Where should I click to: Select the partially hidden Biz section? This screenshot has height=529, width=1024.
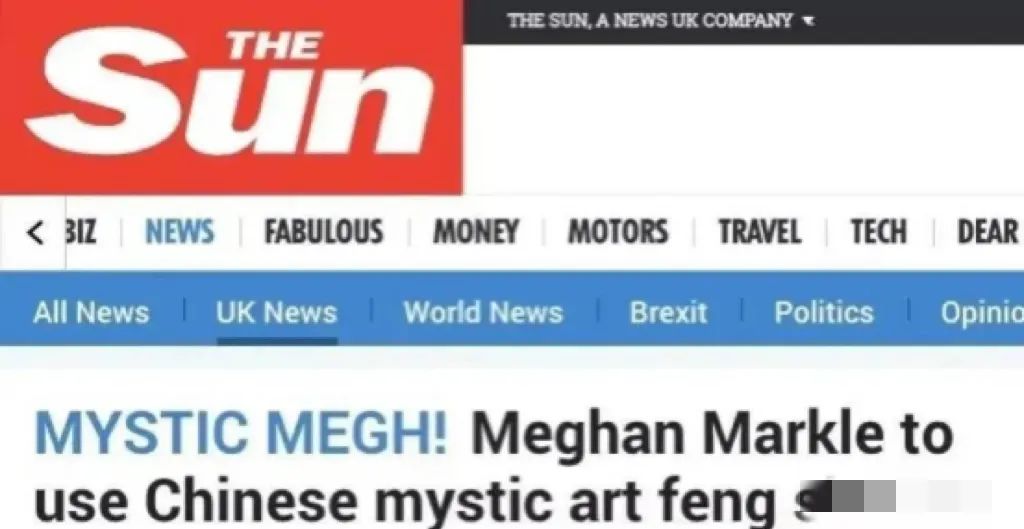click(x=81, y=232)
